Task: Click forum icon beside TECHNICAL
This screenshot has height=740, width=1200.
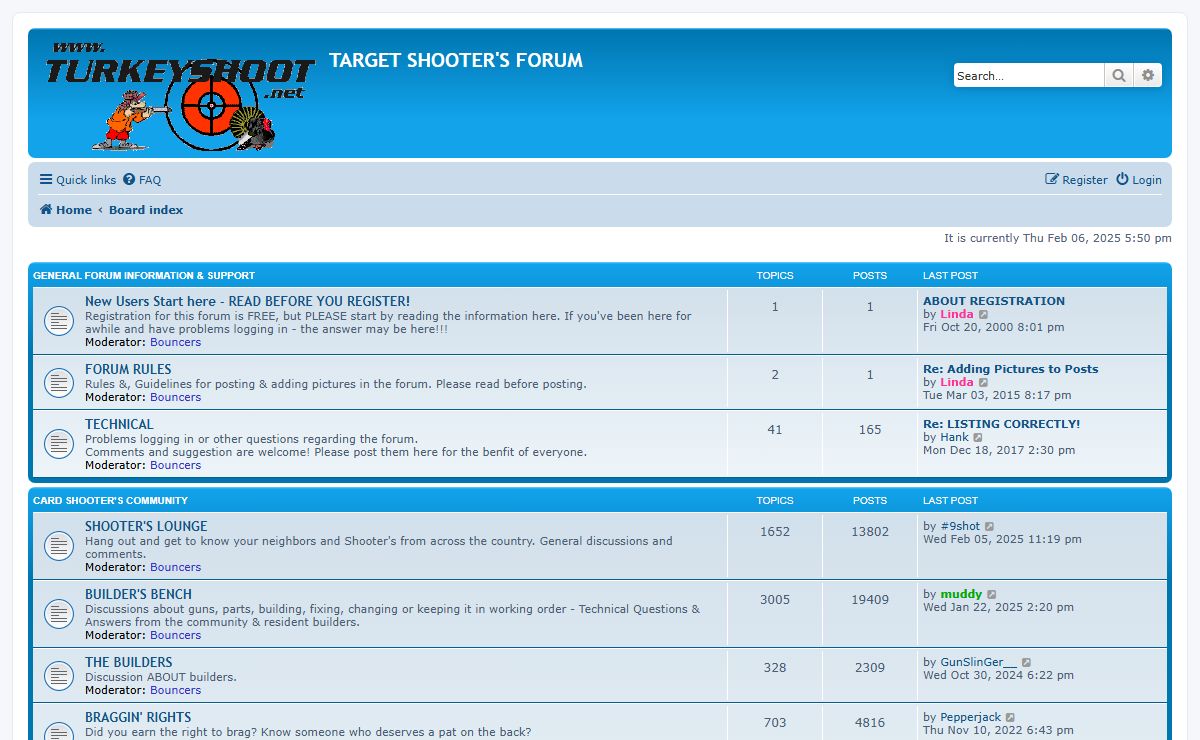Action: (59, 443)
